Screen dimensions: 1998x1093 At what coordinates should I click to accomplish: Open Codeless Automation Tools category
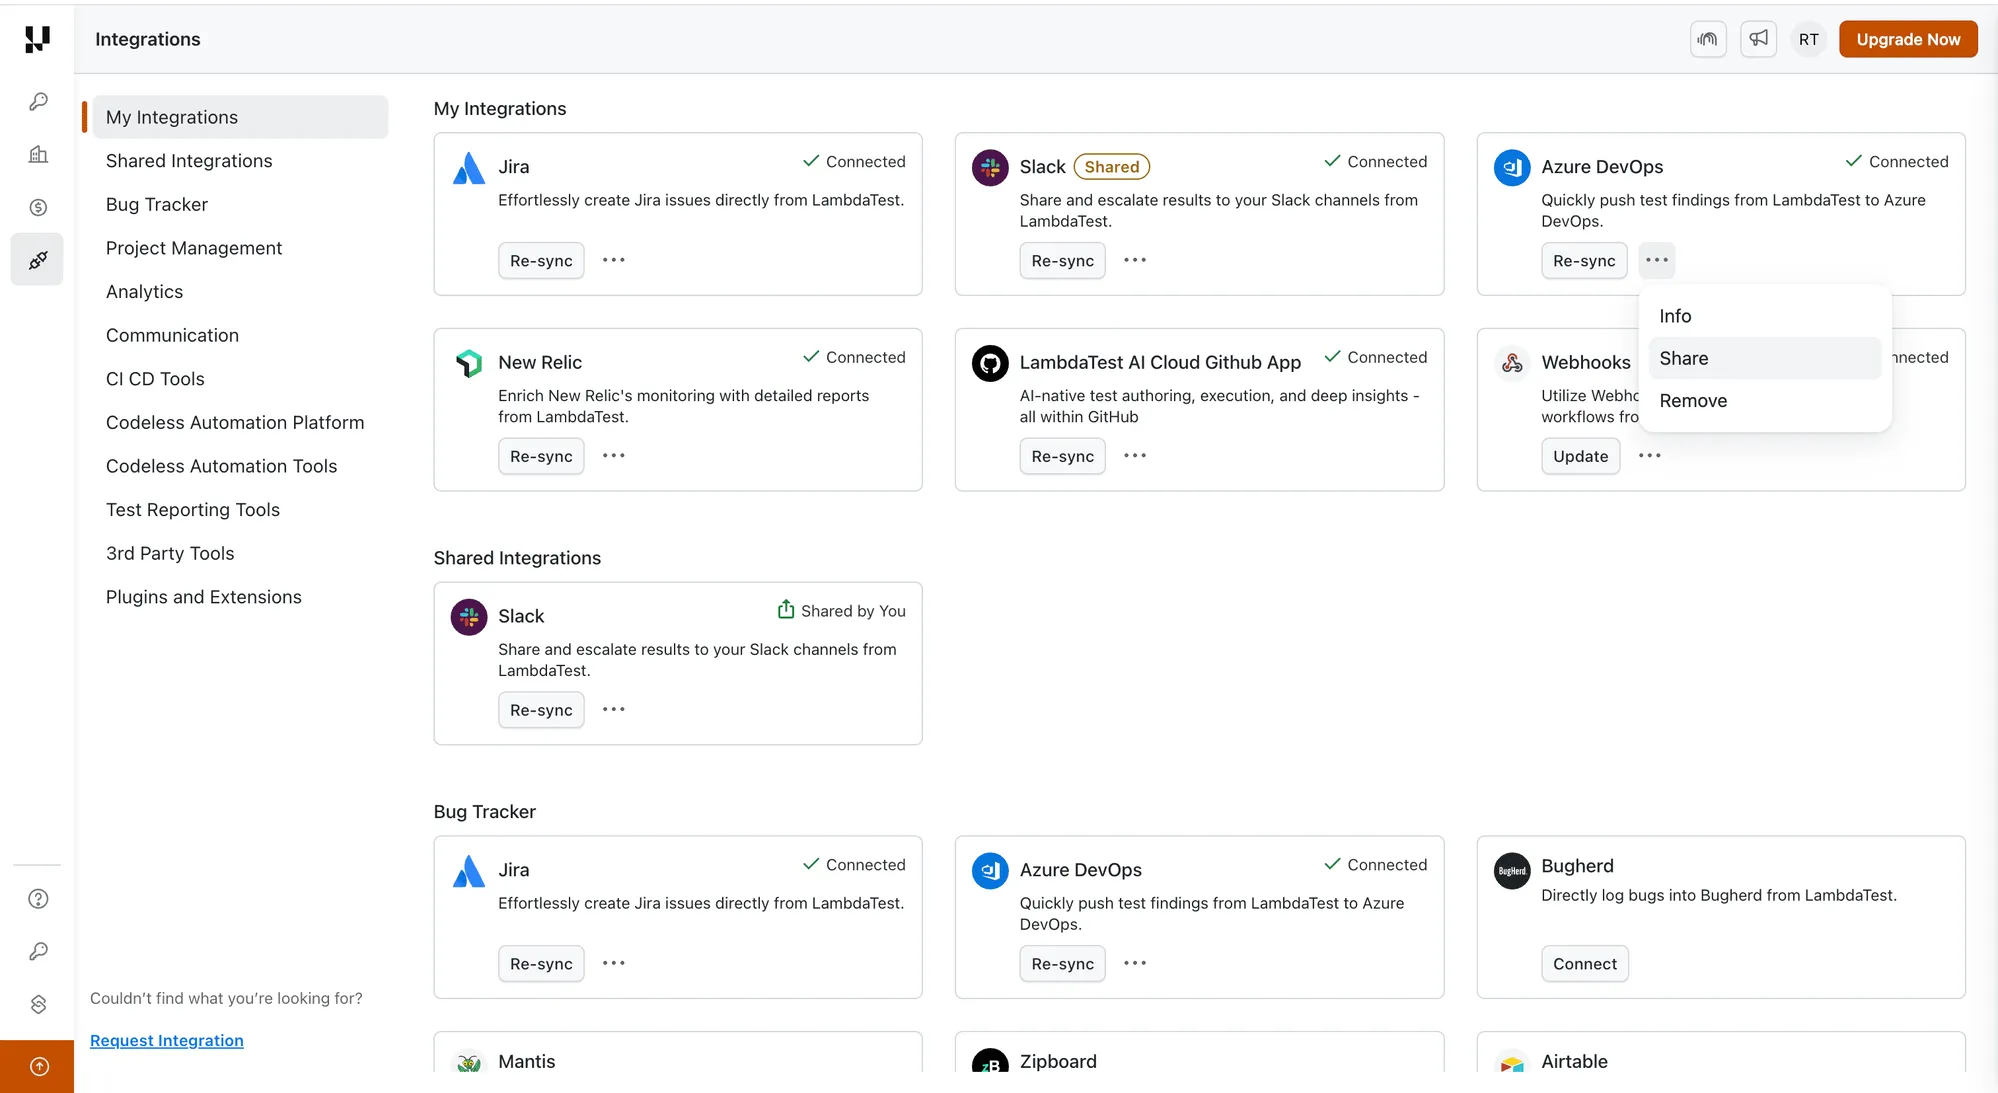tap(240, 466)
